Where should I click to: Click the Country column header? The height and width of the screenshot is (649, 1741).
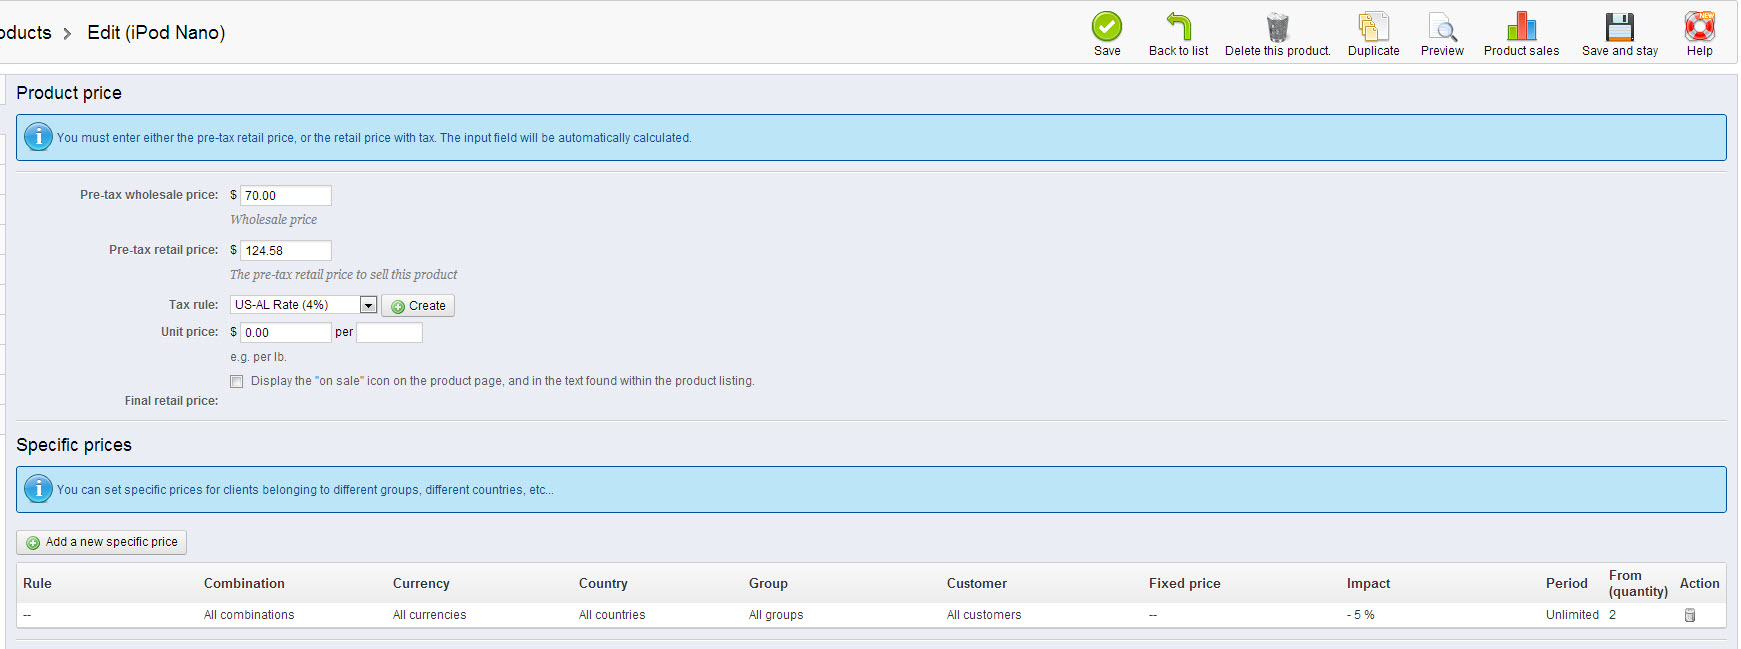pos(603,583)
